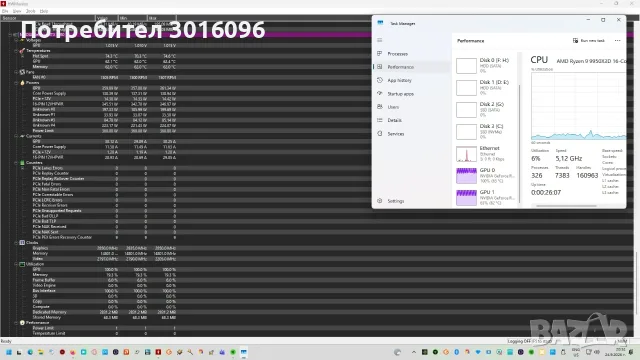Click the Min column header
This screenshot has height=360, width=640.
133,18
